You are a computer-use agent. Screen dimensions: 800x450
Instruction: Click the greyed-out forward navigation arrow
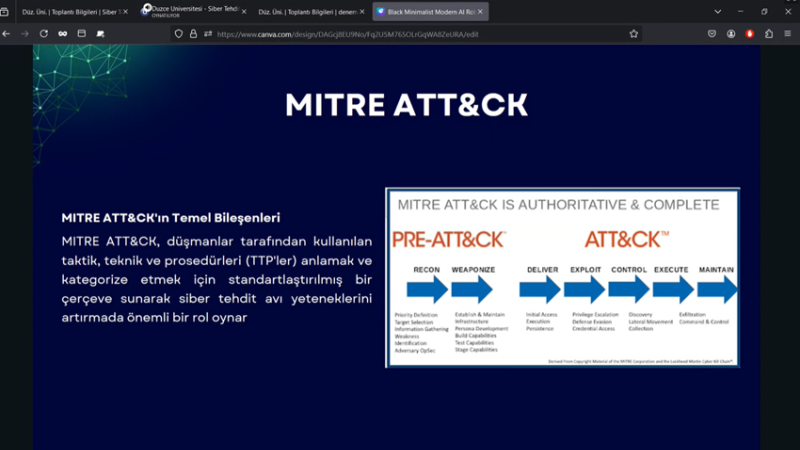click(24, 34)
